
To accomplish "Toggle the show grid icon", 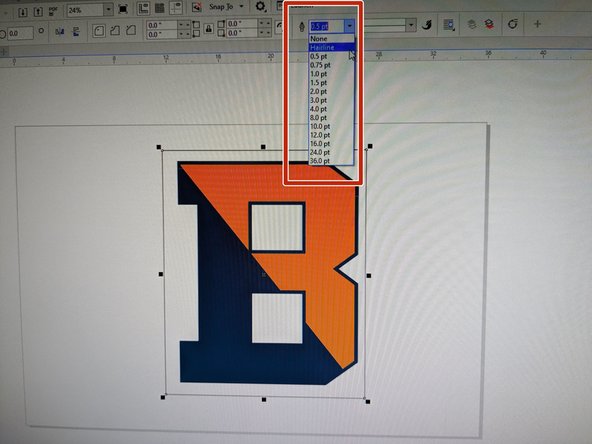I will 160,8.
